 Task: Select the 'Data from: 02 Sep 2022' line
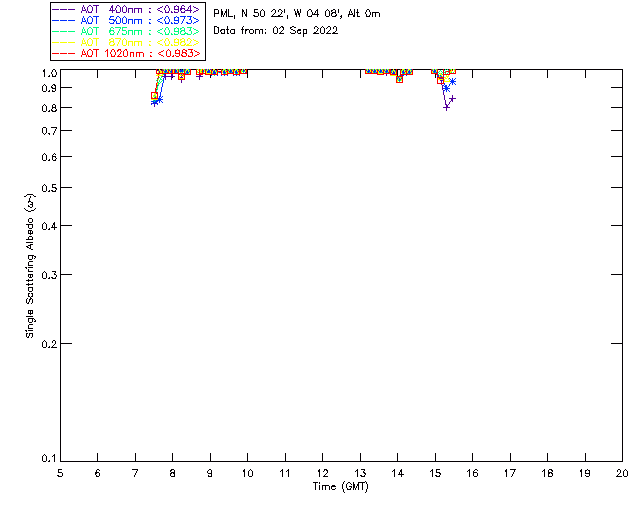point(276,31)
